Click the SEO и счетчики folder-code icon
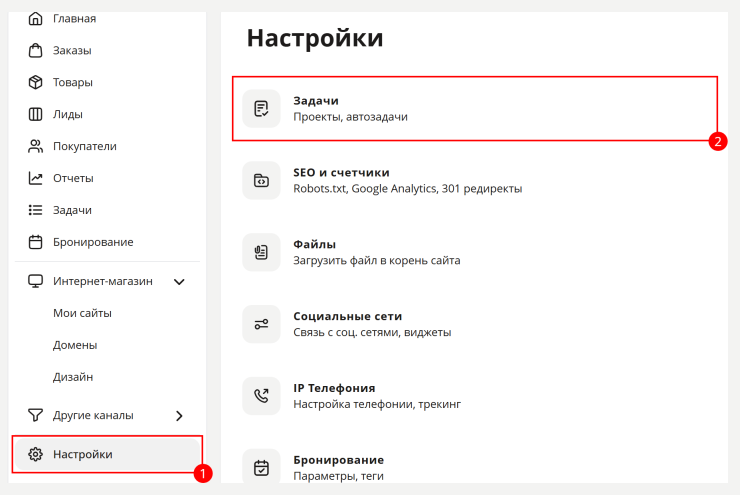Screen dimensions: 740x495 261,180
